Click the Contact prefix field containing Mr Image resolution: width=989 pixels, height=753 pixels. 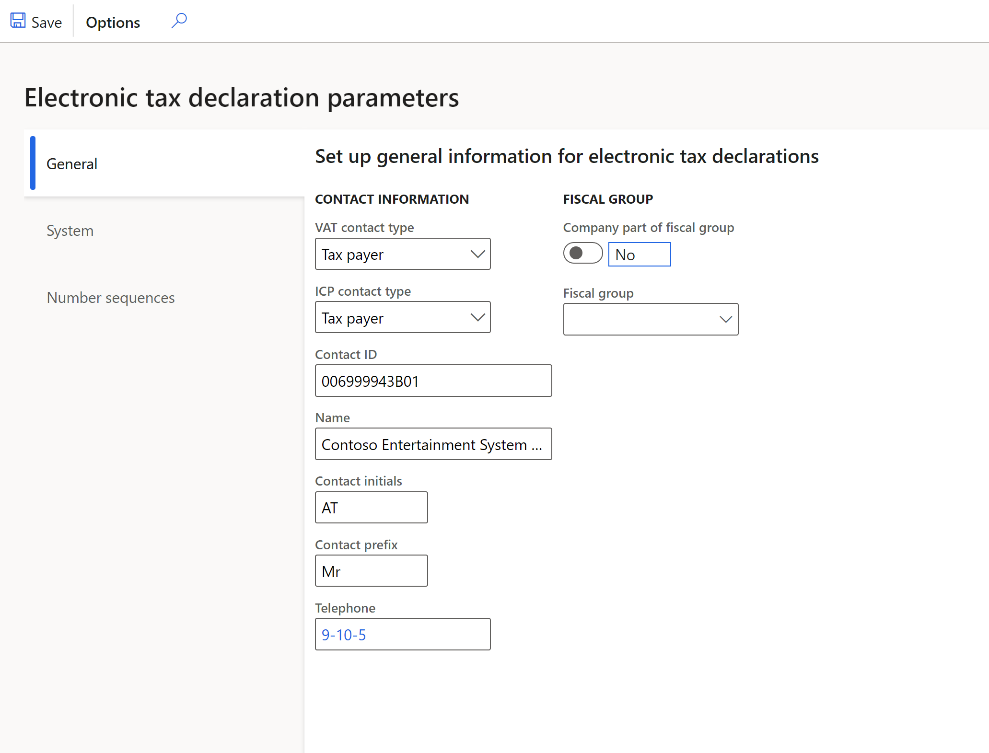(371, 570)
